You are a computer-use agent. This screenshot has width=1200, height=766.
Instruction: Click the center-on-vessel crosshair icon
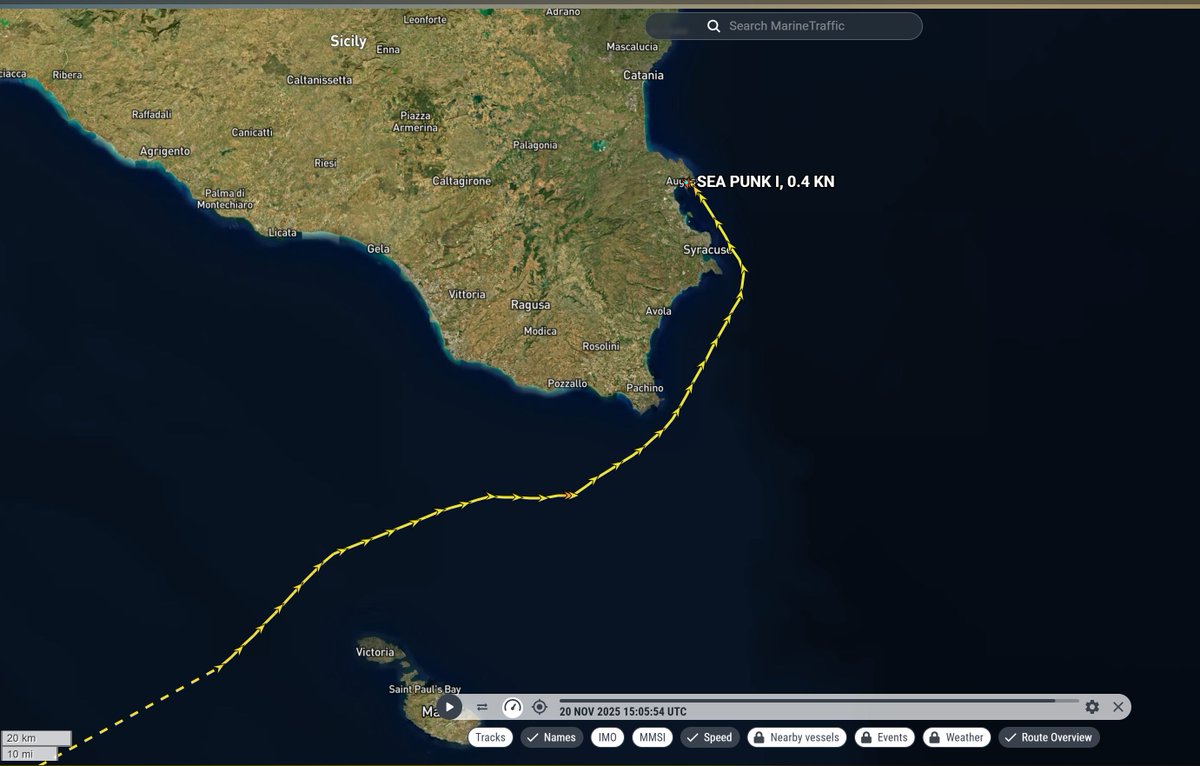coord(539,707)
